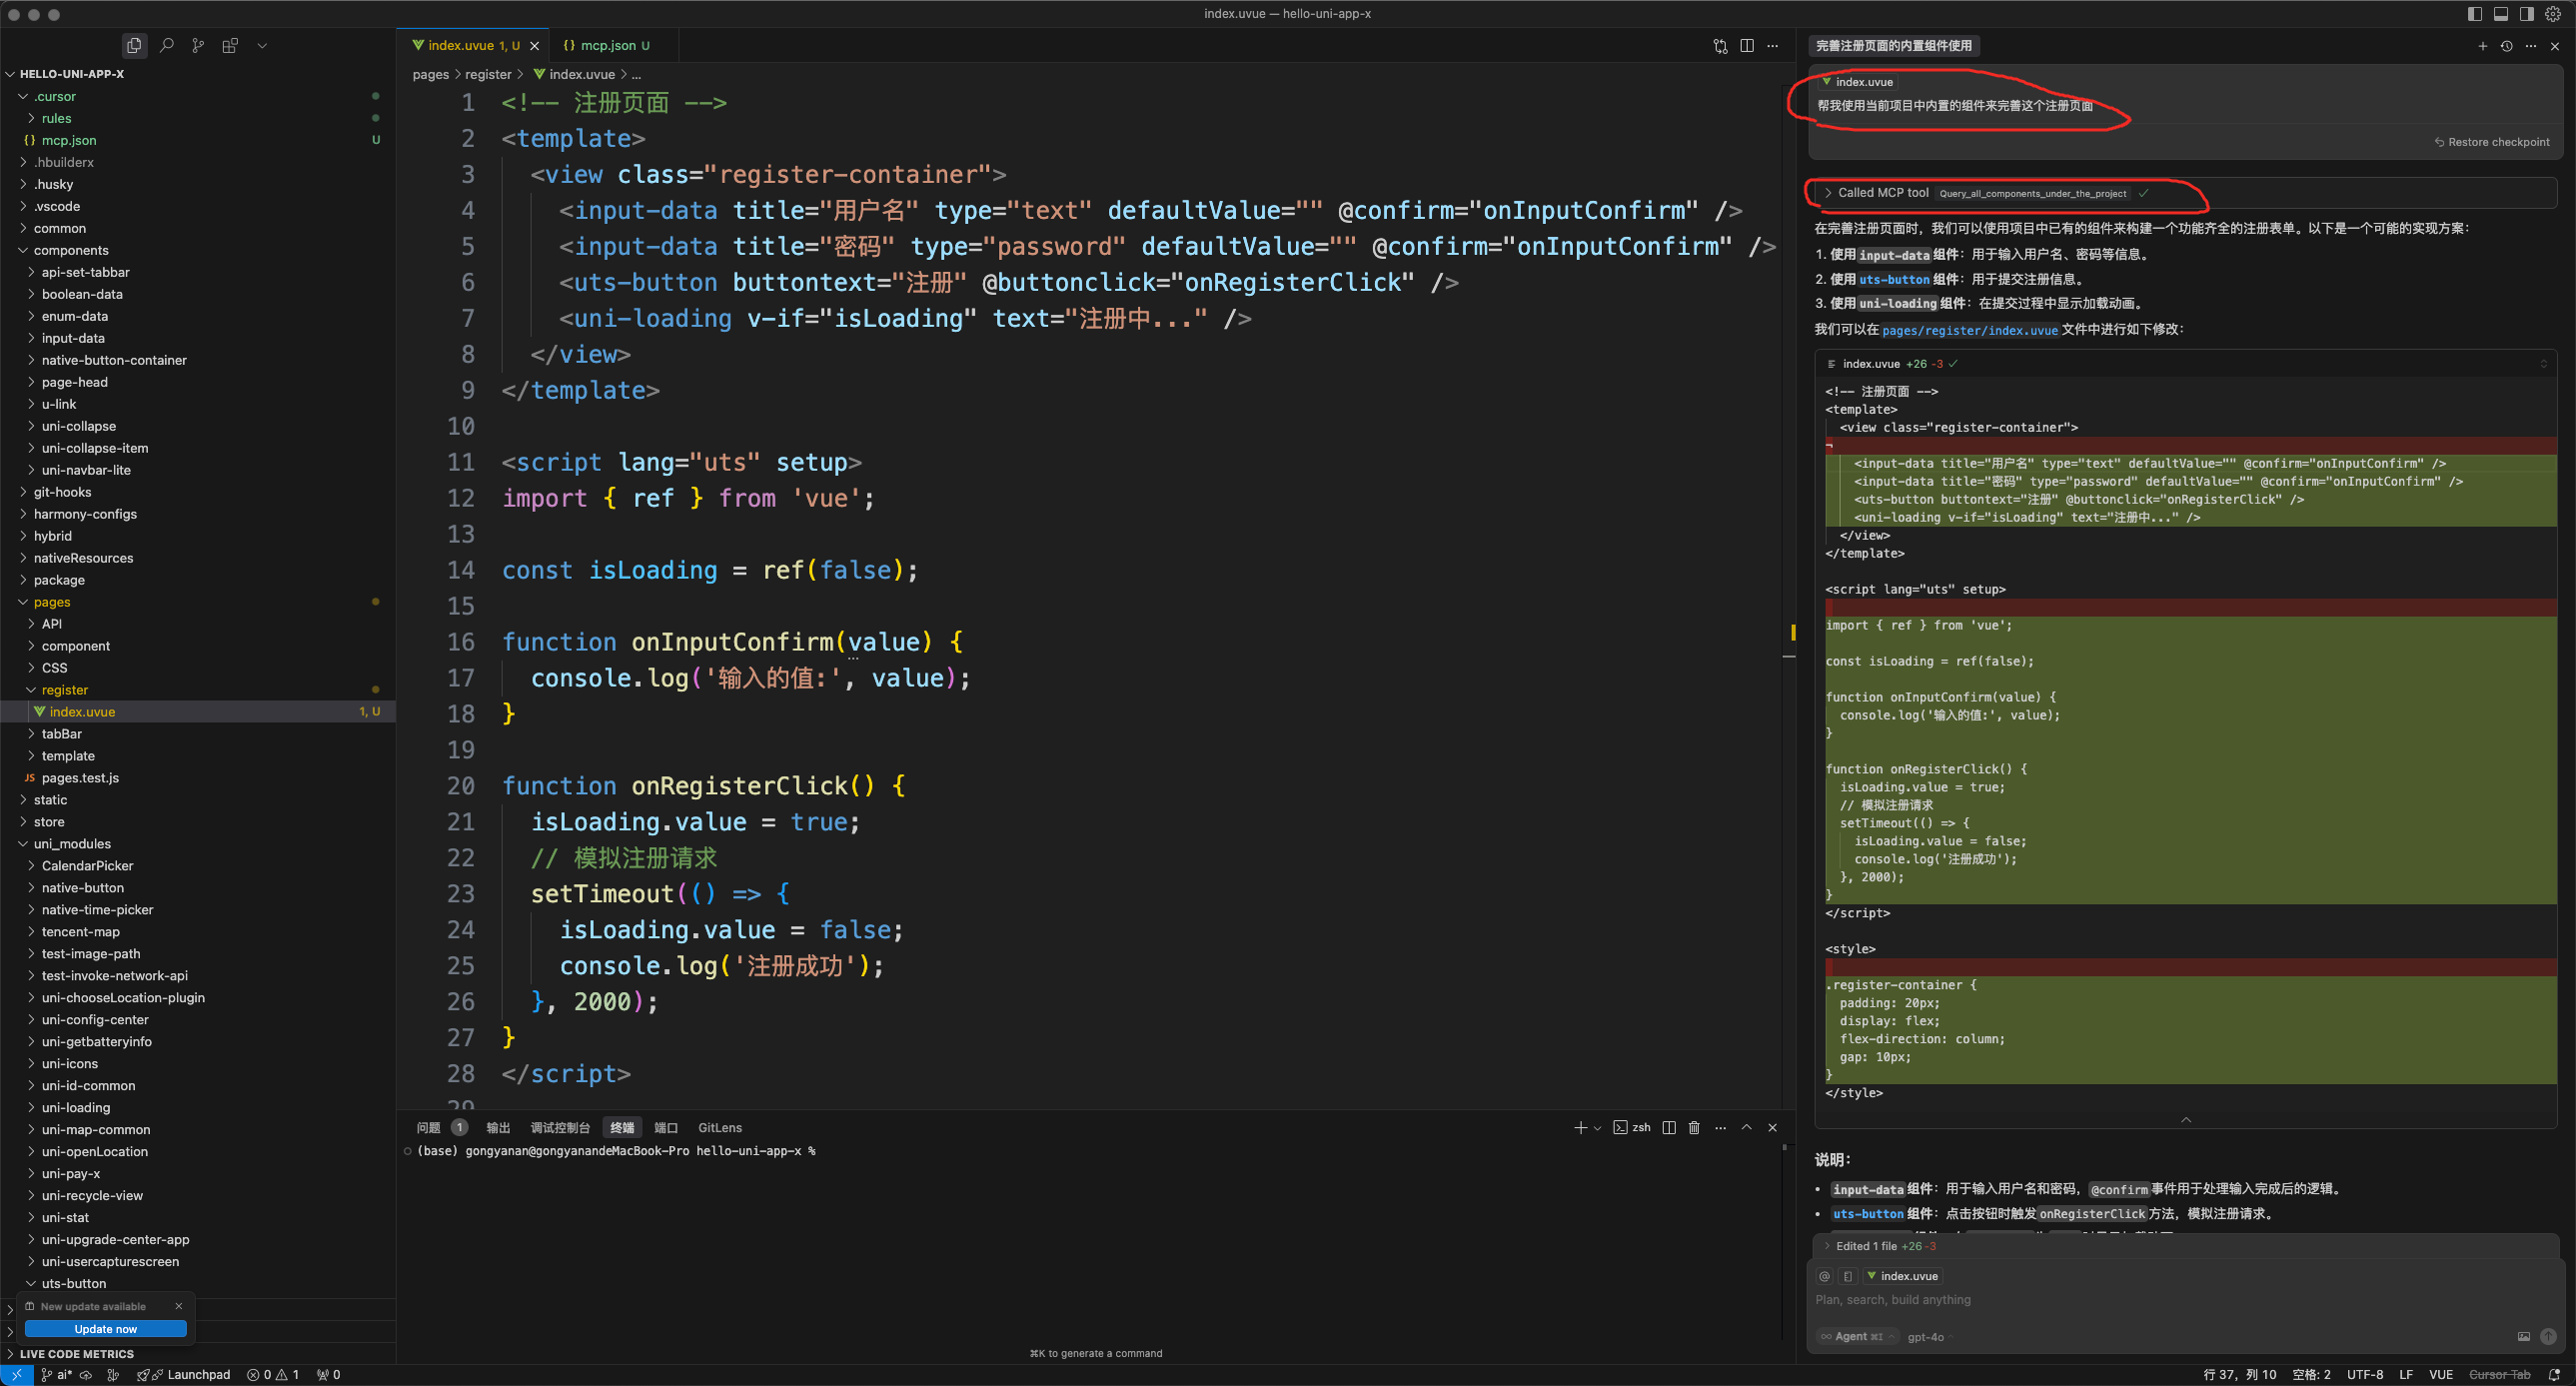Viewport: 2576px width, 1386px height.
Task: Split the terminal pane
Action: (1669, 1128)
